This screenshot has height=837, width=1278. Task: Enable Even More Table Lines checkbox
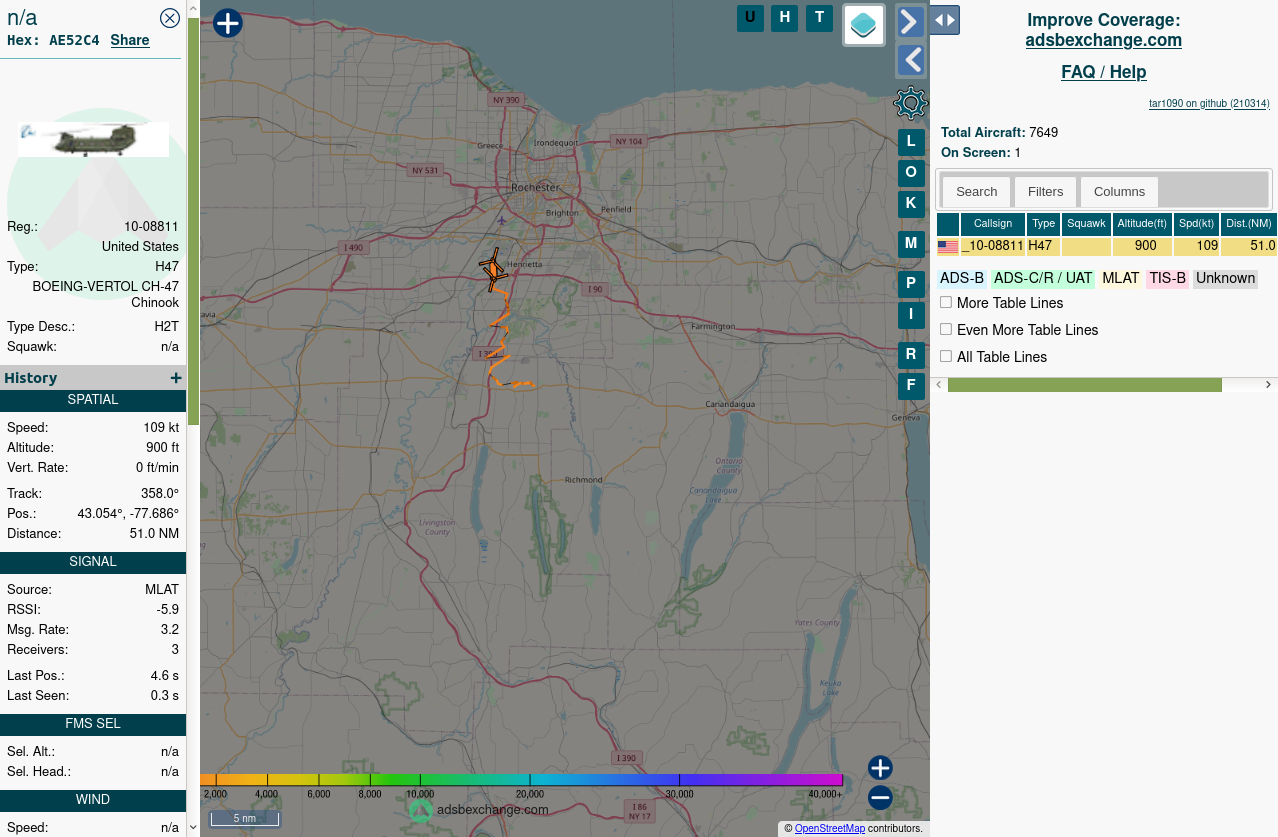click(x=946, y=329)
